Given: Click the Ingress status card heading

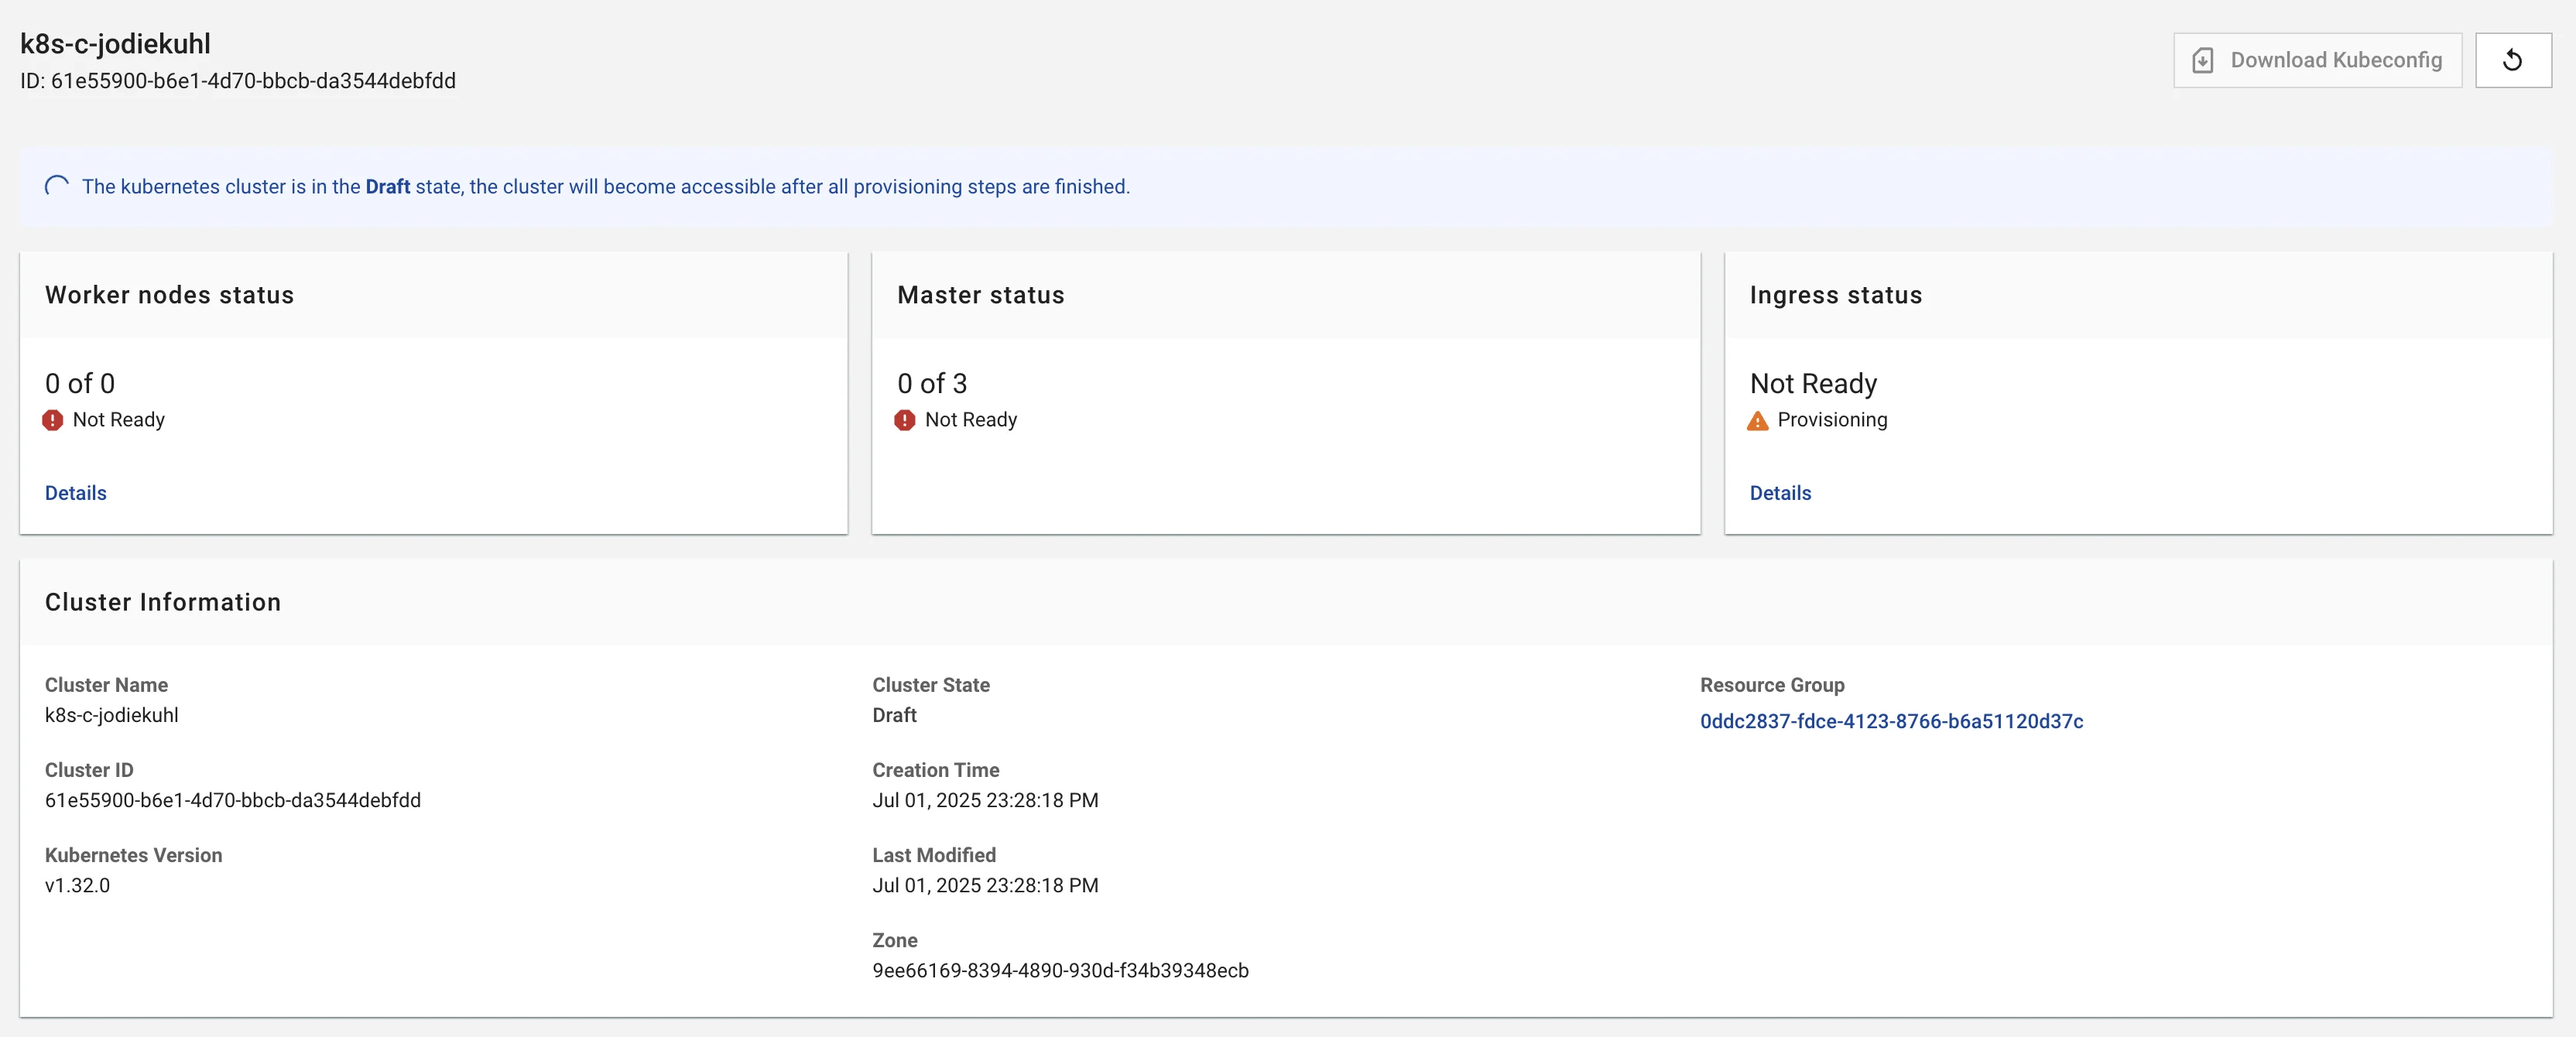Looking at the screenshot, I should 1836,295.
